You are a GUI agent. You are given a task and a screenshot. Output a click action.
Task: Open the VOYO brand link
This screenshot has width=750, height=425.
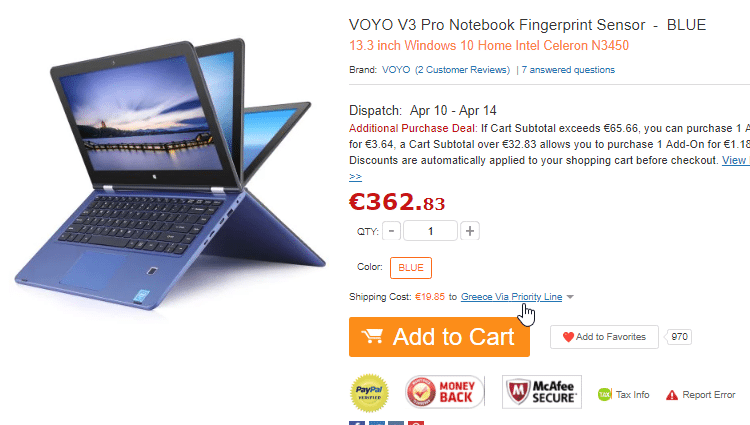pyautogui.click(x=396, y=70)
